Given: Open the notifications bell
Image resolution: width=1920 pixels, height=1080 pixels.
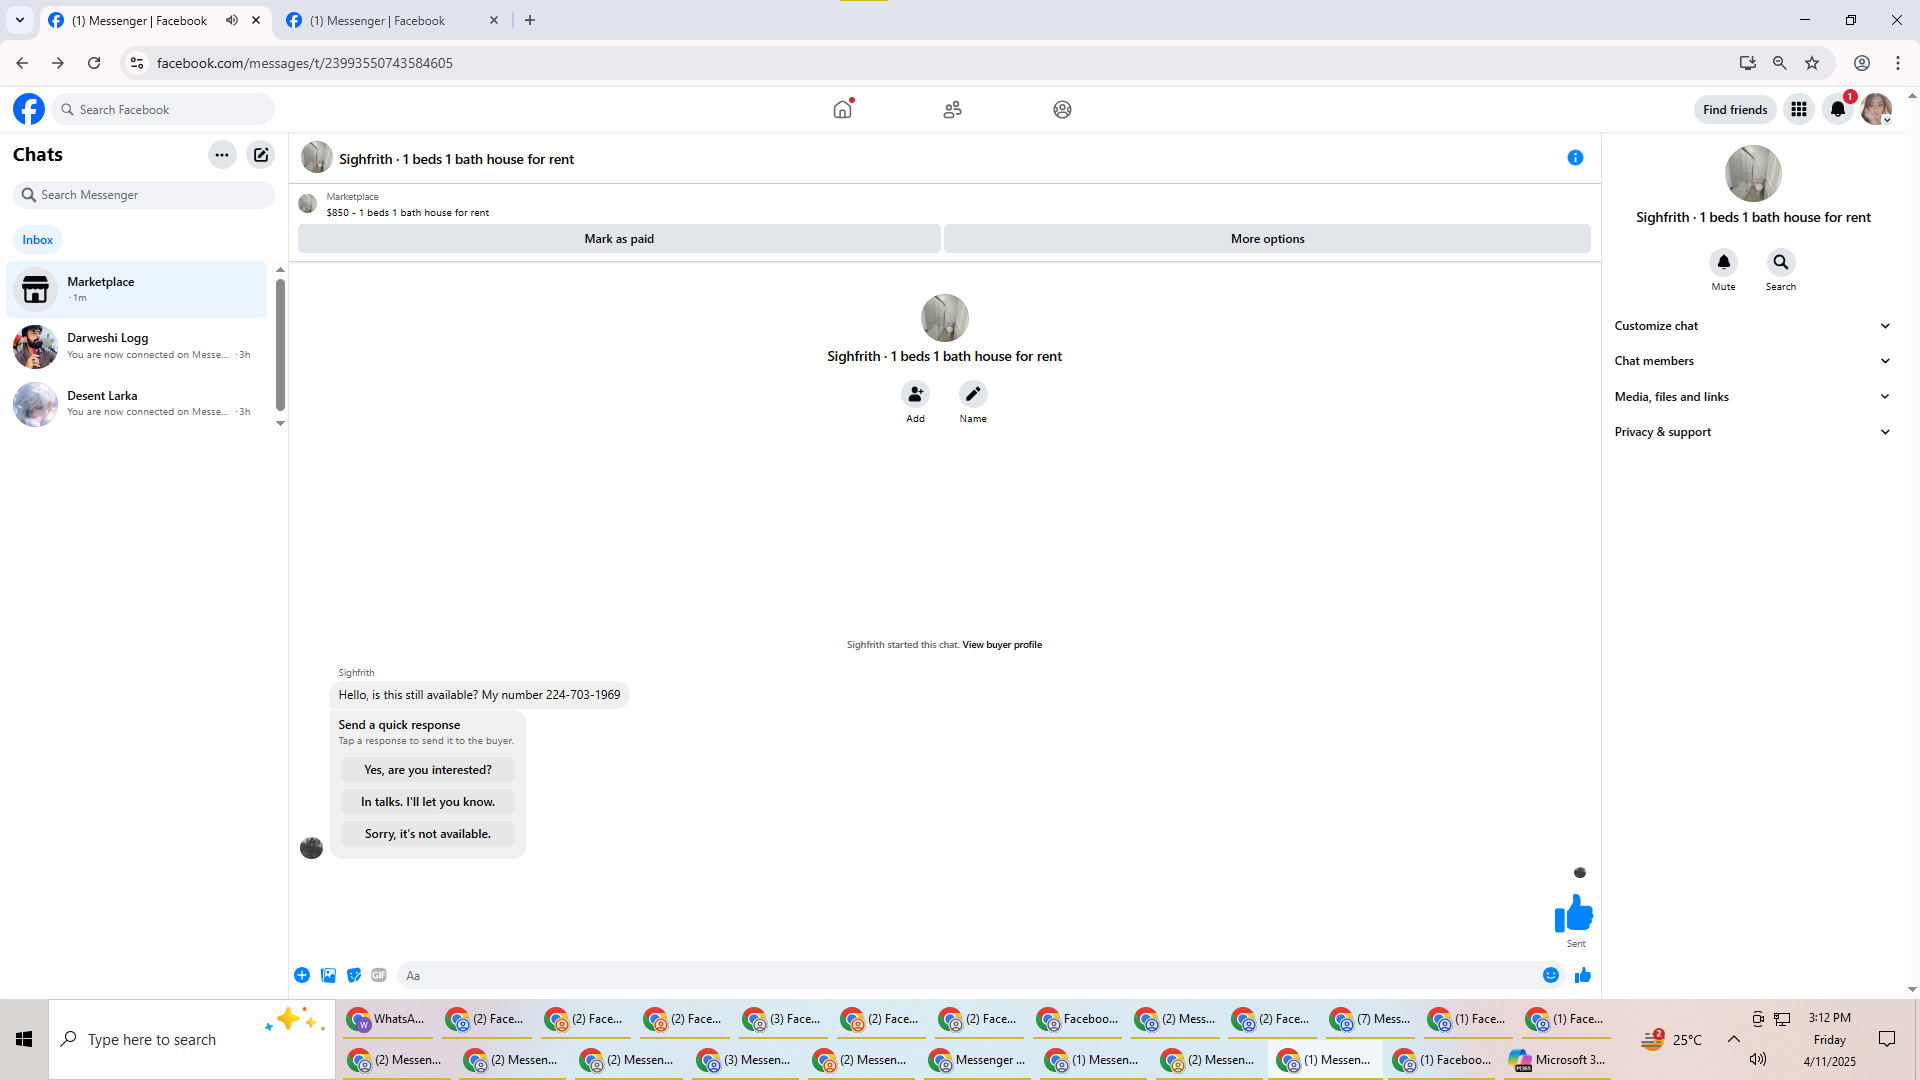Looking at the screenshot, I should click(1838, 109).
